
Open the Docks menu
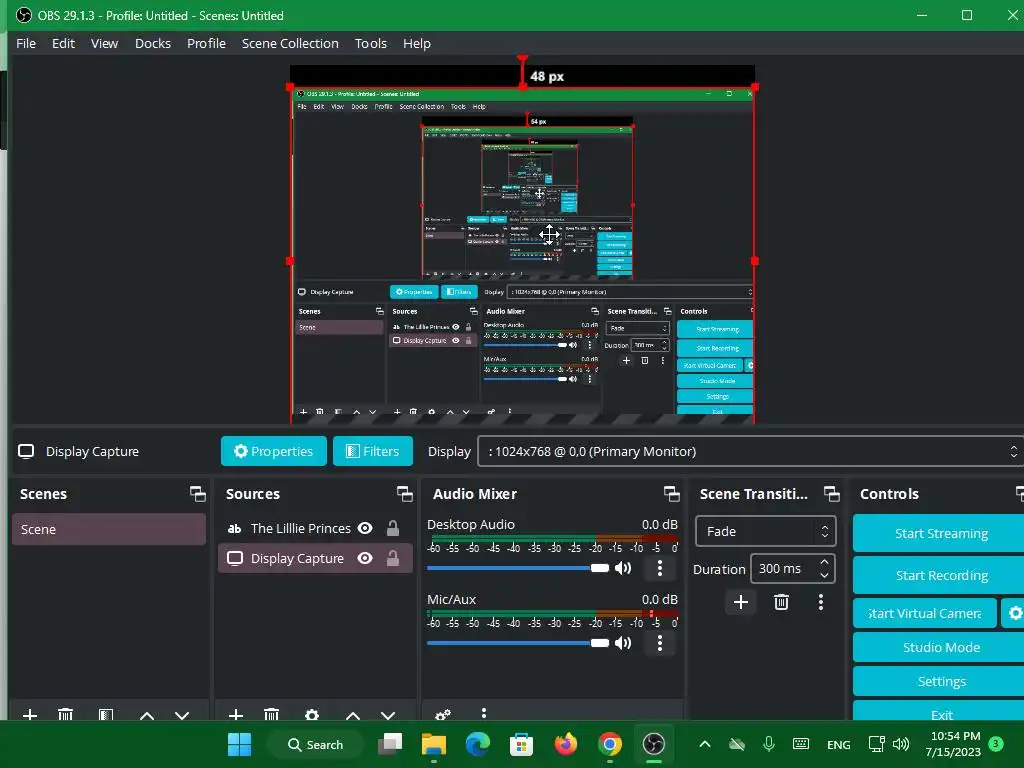pos(153,43)
